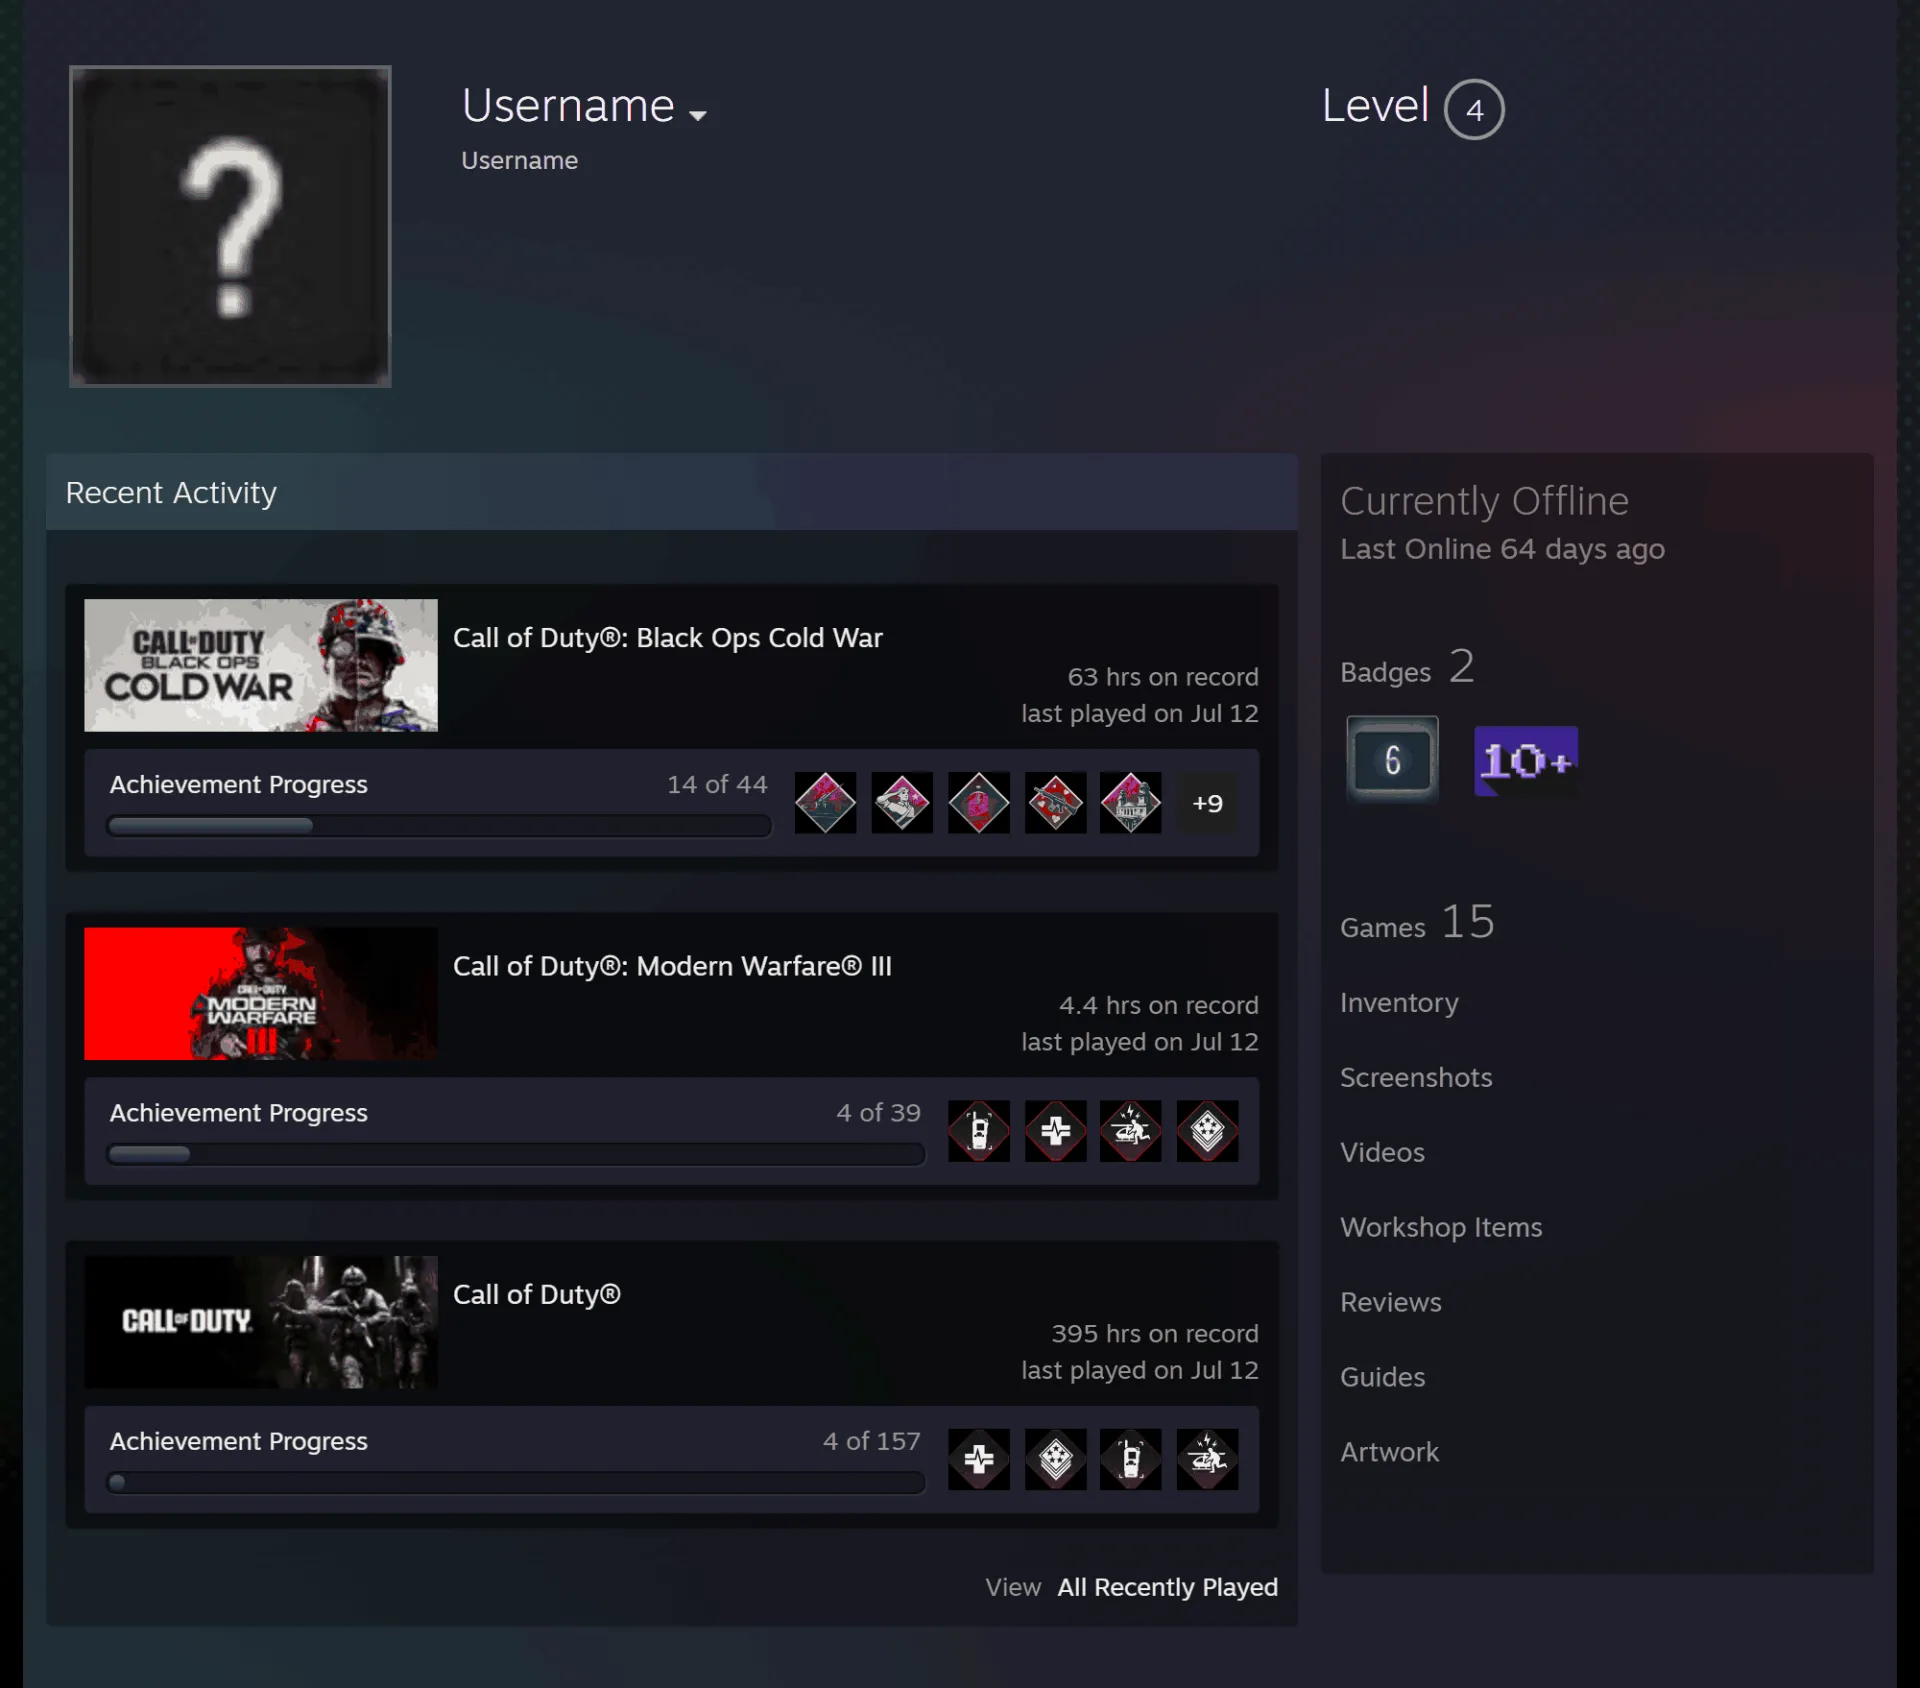Open the Inventory link
The height and width of the screenshot is (1688, 1920).
coord(1399,1003)
